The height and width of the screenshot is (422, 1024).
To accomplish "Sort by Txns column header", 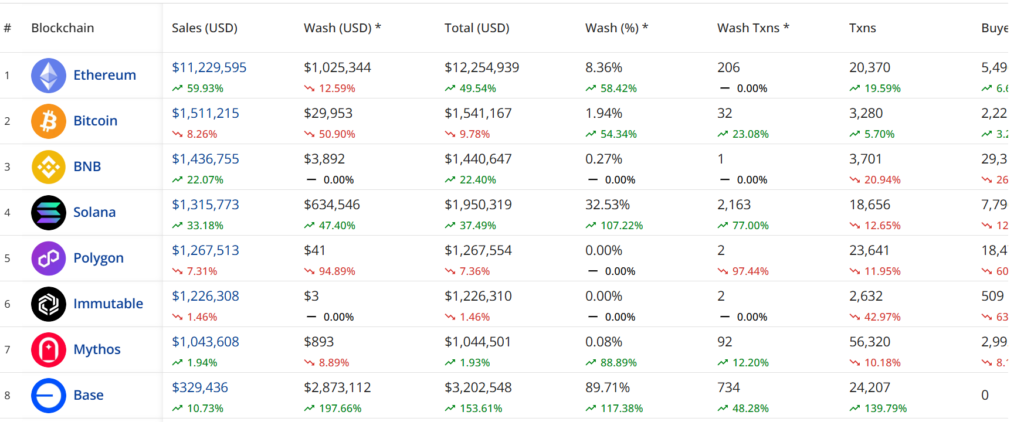I will 864,28.
